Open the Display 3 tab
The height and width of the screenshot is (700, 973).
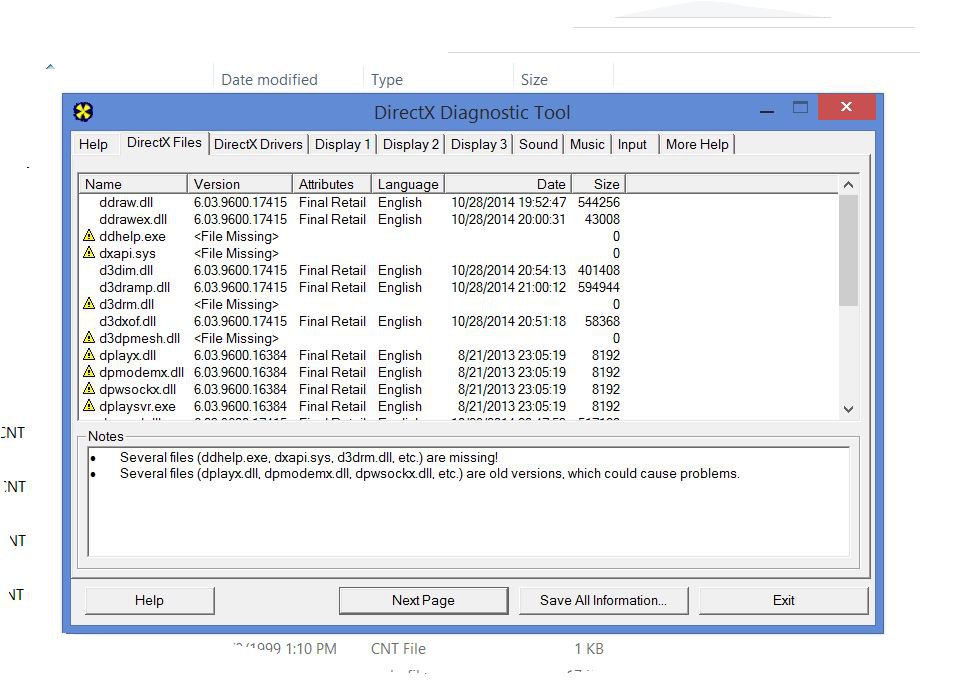(x=478, y=145)
